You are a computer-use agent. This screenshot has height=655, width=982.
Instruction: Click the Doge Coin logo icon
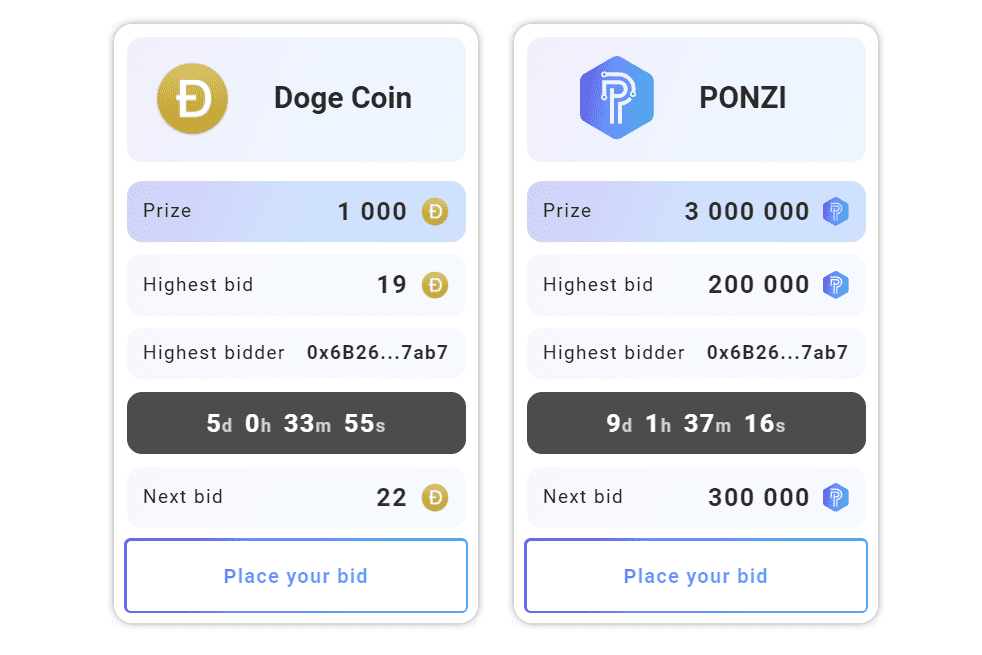pos(192,98)
